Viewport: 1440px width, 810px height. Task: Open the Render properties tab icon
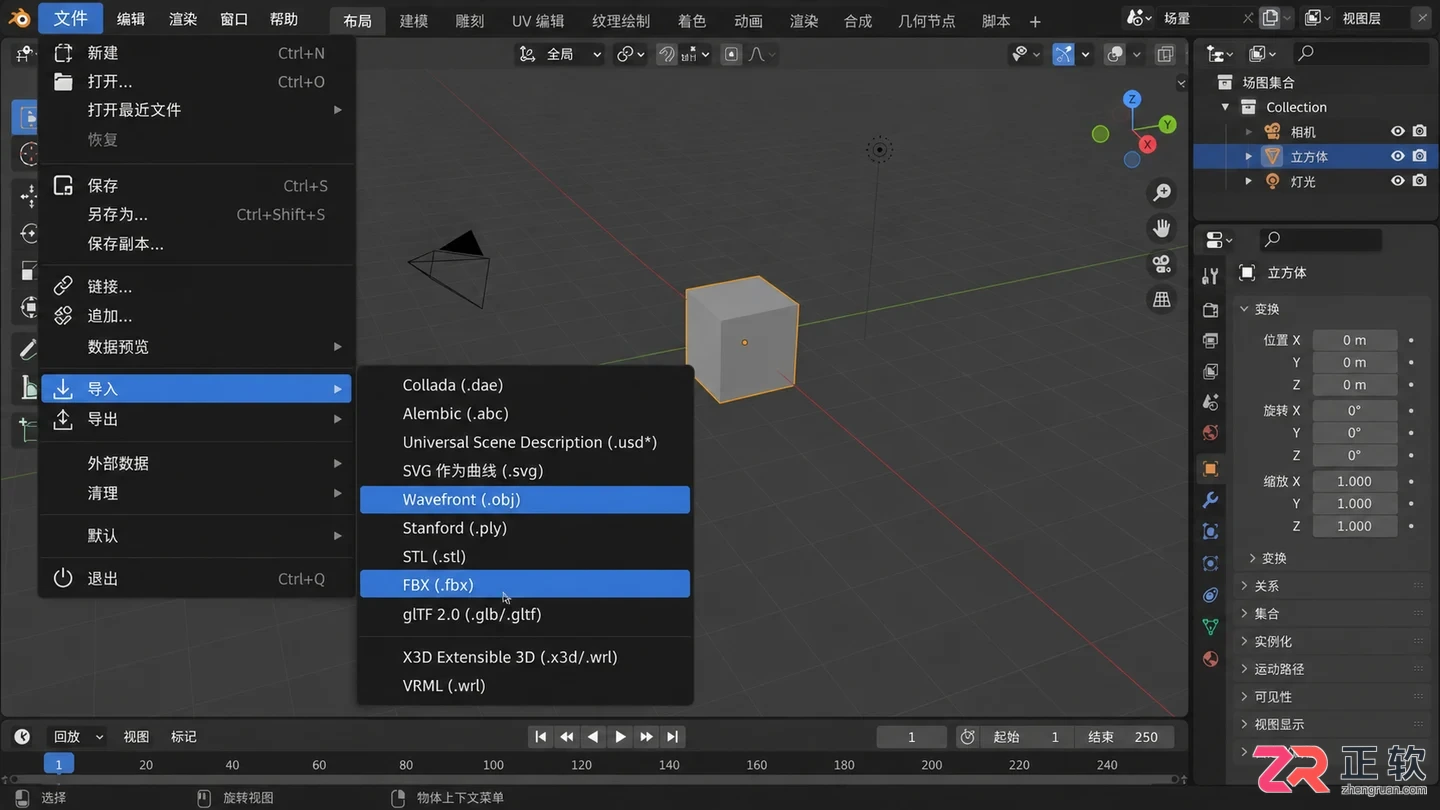pos(1210,310)
